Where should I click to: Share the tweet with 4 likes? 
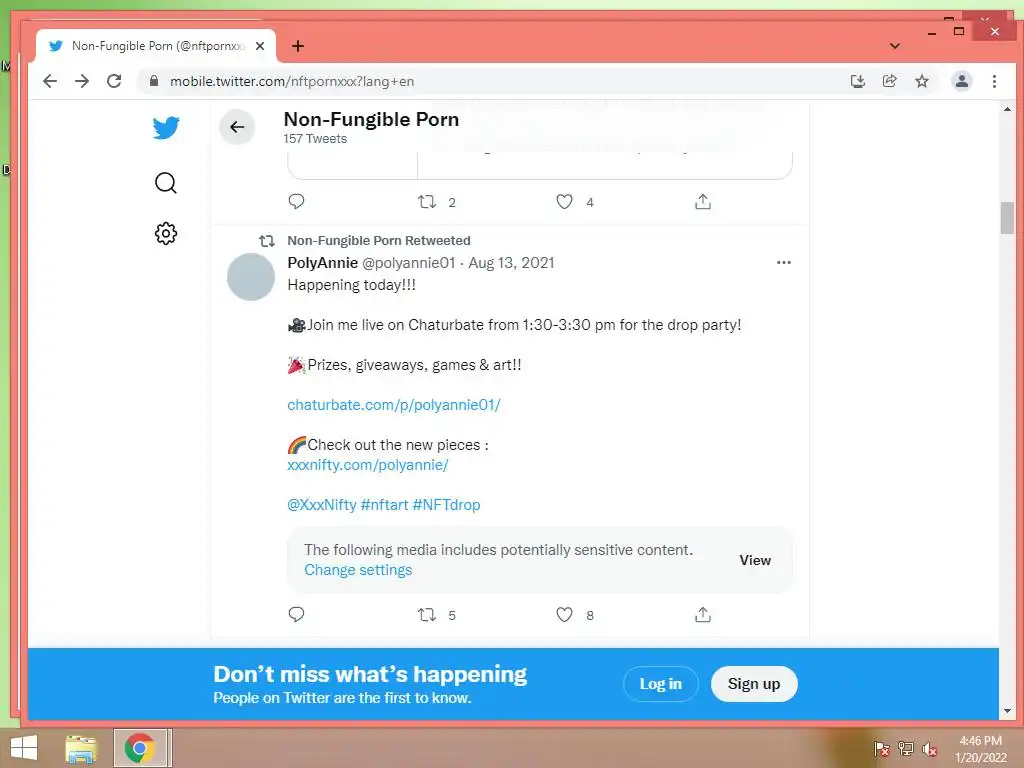pyautogui.click(x=703, y=202)
